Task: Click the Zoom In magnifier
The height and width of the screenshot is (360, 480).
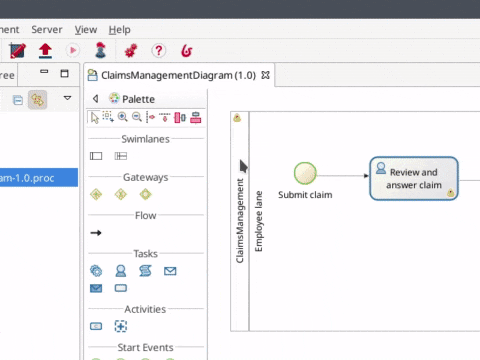Action: pyautogui.click(x=122, y=117)
